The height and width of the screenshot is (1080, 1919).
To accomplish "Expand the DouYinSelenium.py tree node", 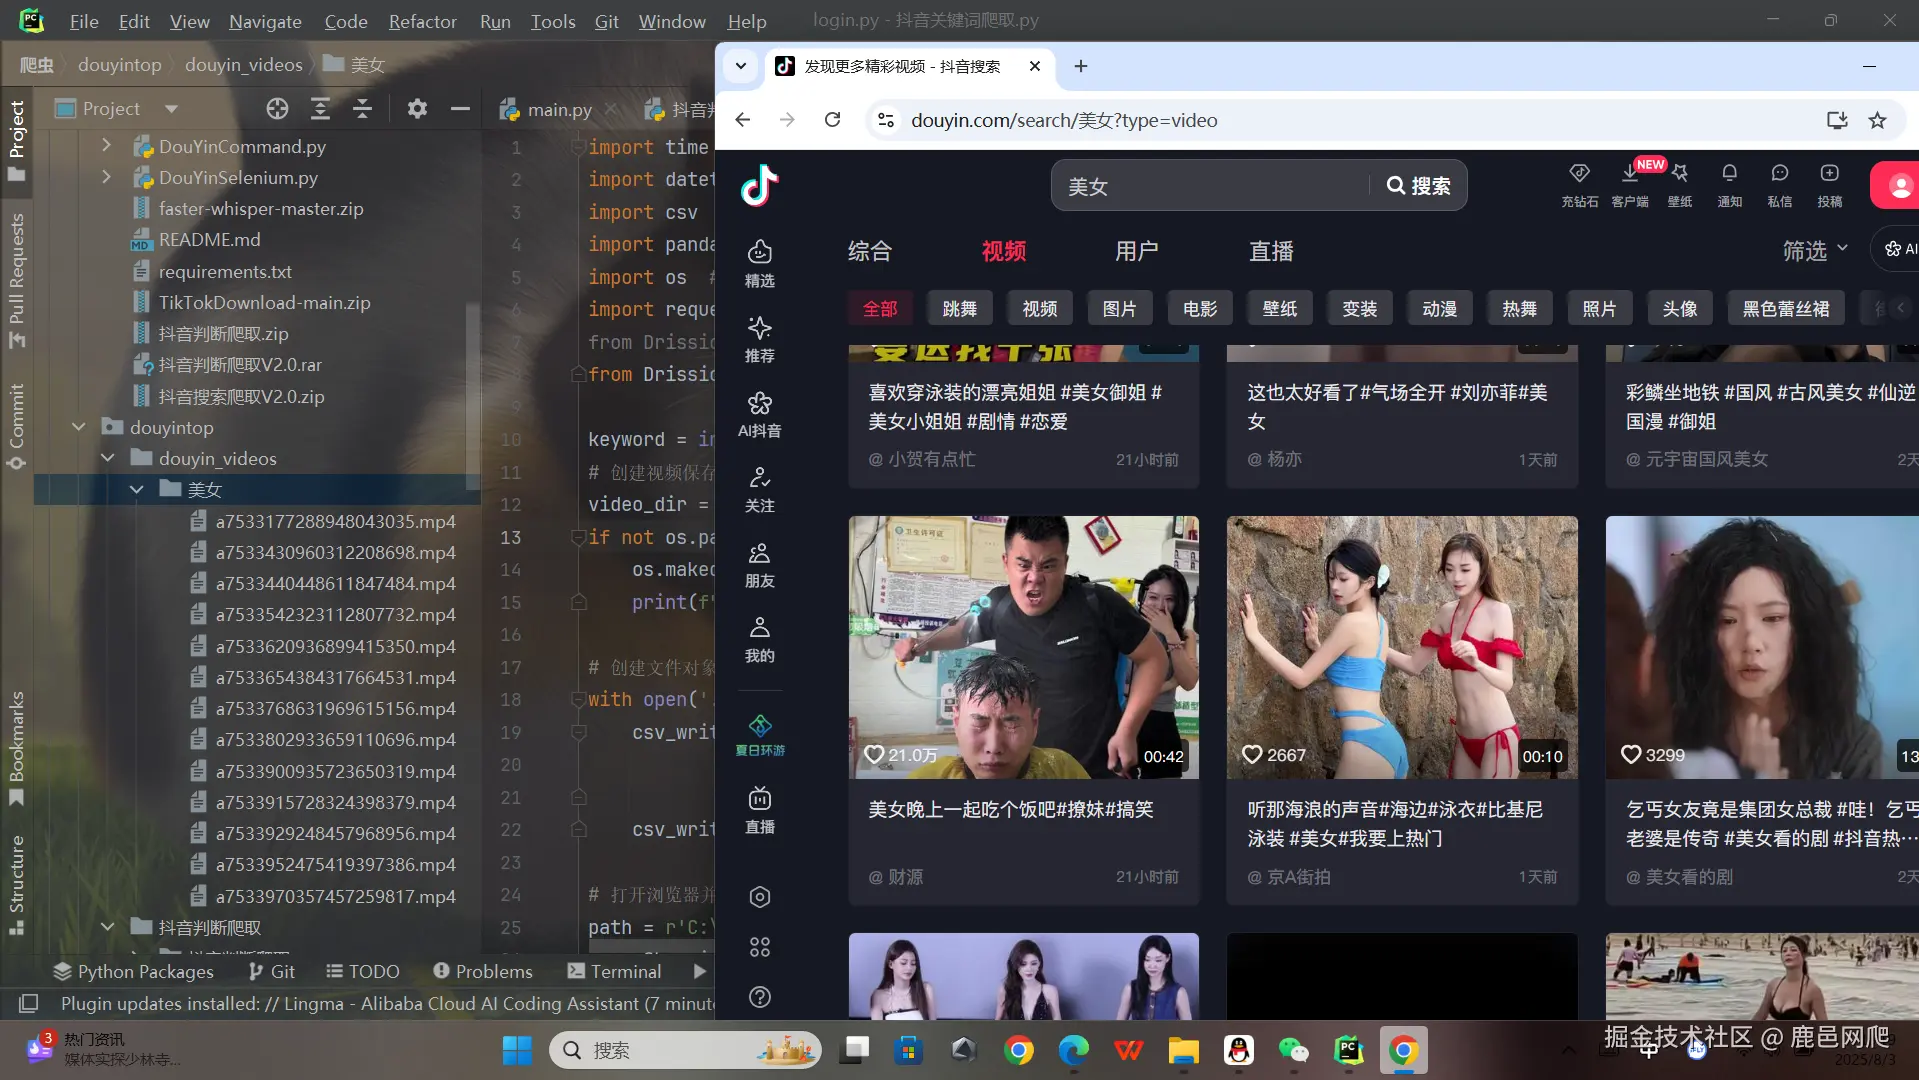I will coord(107,177).
